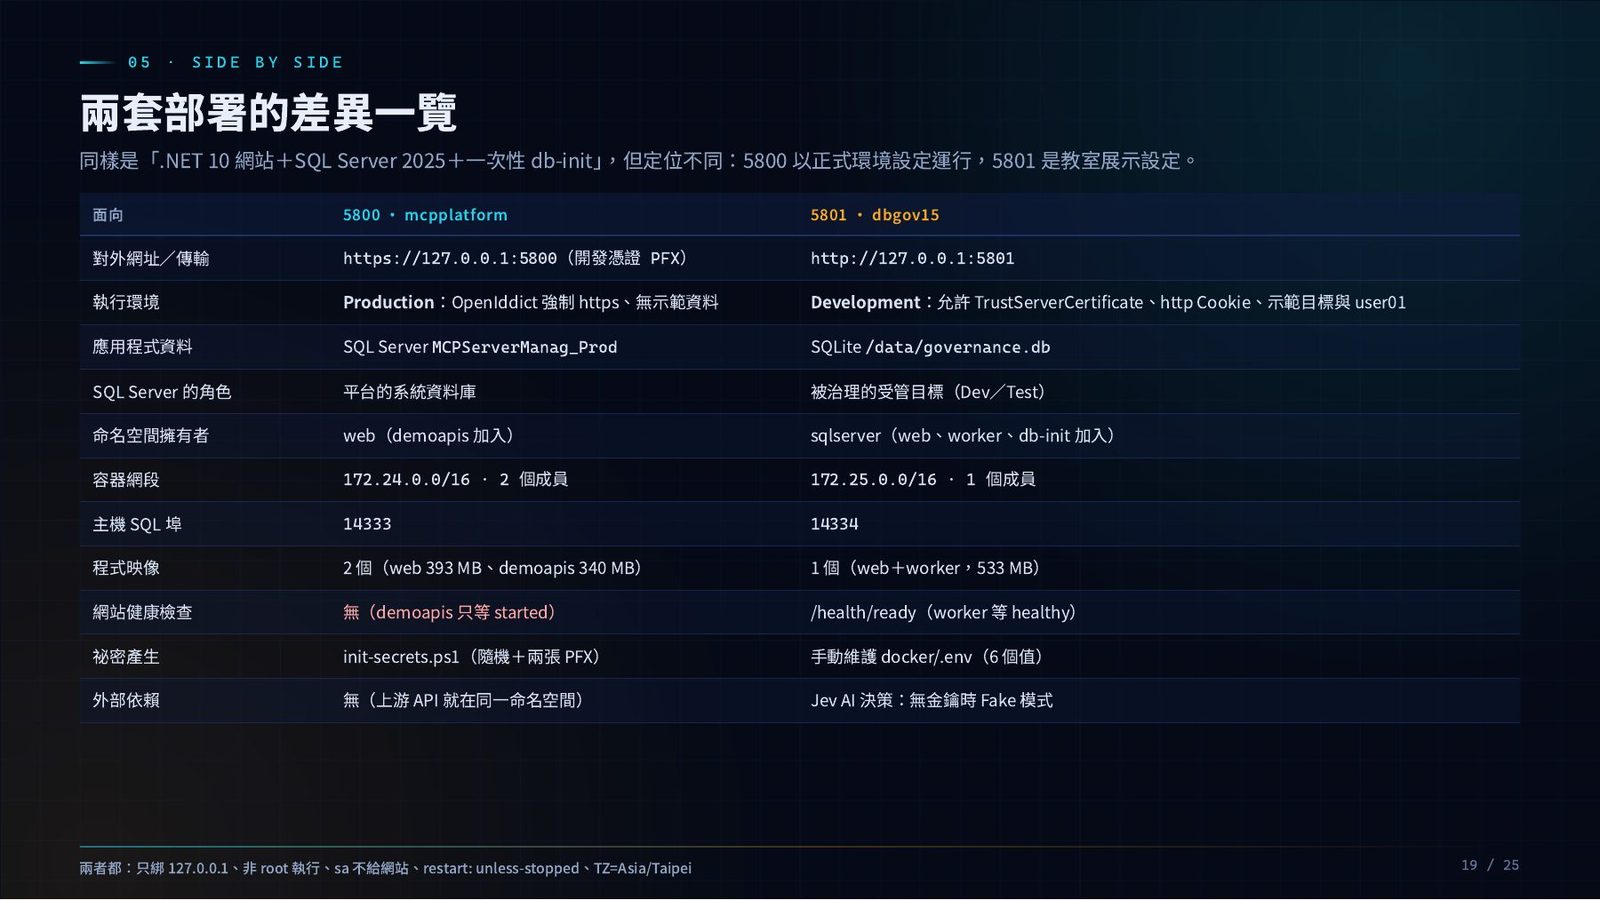
Task: Click the web (demoapis 加入) cell
Action: point(431,435)
